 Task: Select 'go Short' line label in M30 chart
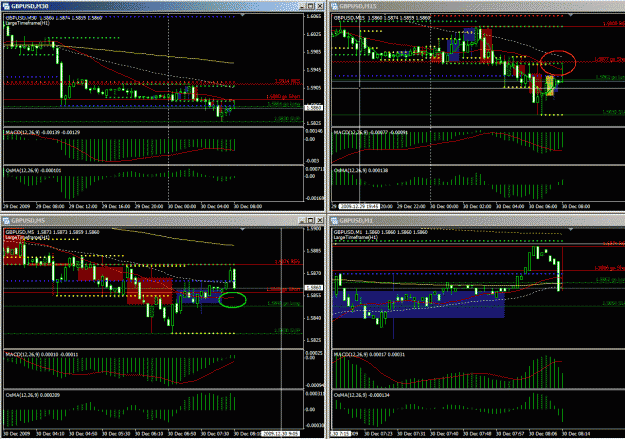click(x=283, y=96)
